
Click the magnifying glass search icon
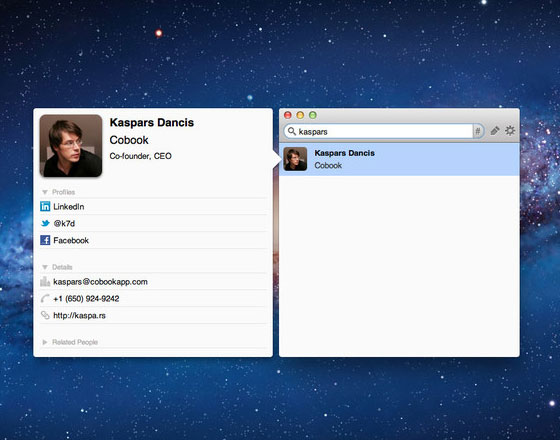tap(292, 131)
